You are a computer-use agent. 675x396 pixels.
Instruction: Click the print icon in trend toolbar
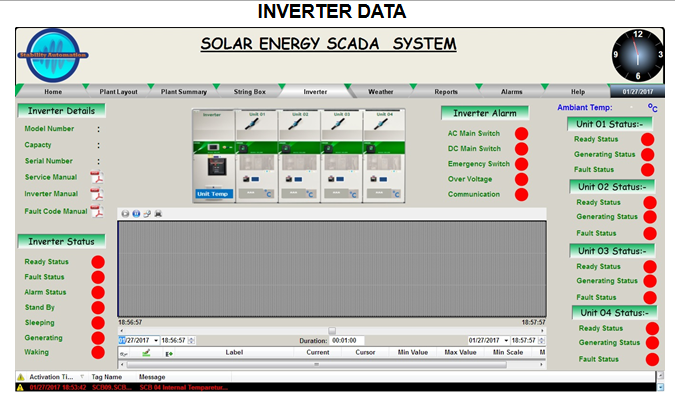(158, 213)
